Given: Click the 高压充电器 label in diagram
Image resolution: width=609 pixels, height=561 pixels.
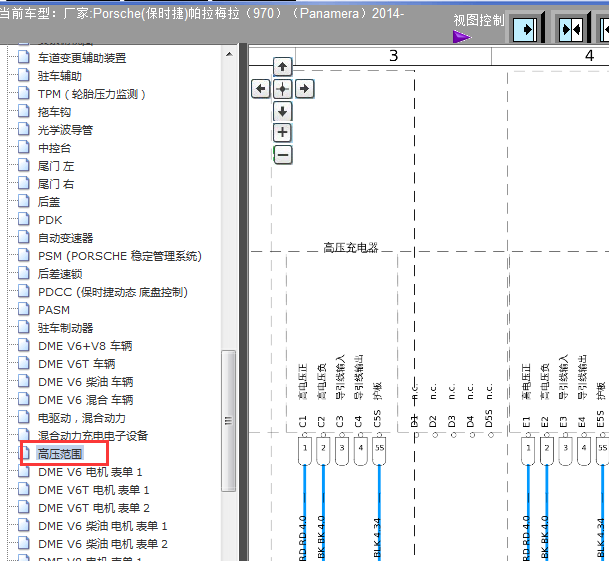Looking at the screenshot, I should [x=351, y=247].
